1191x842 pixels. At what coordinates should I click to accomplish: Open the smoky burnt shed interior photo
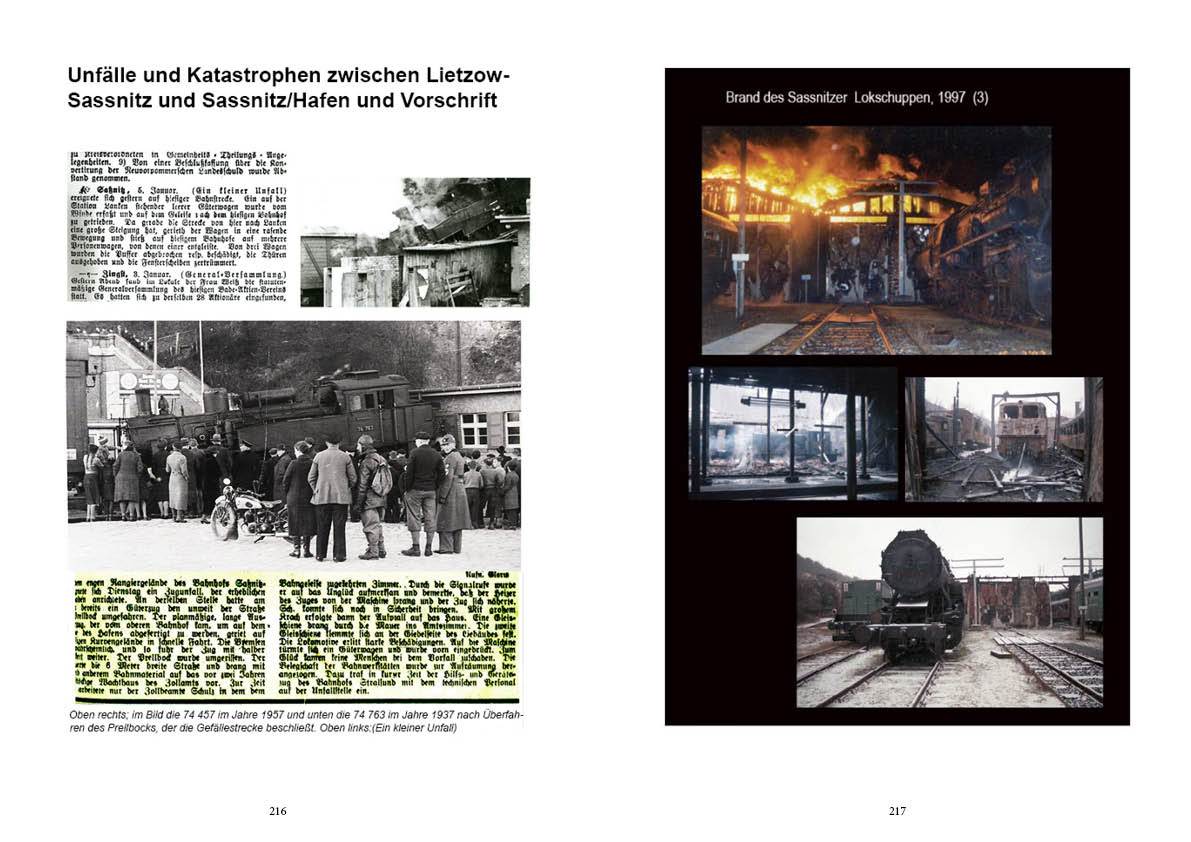pyautogui.click(x=793, y=433)
